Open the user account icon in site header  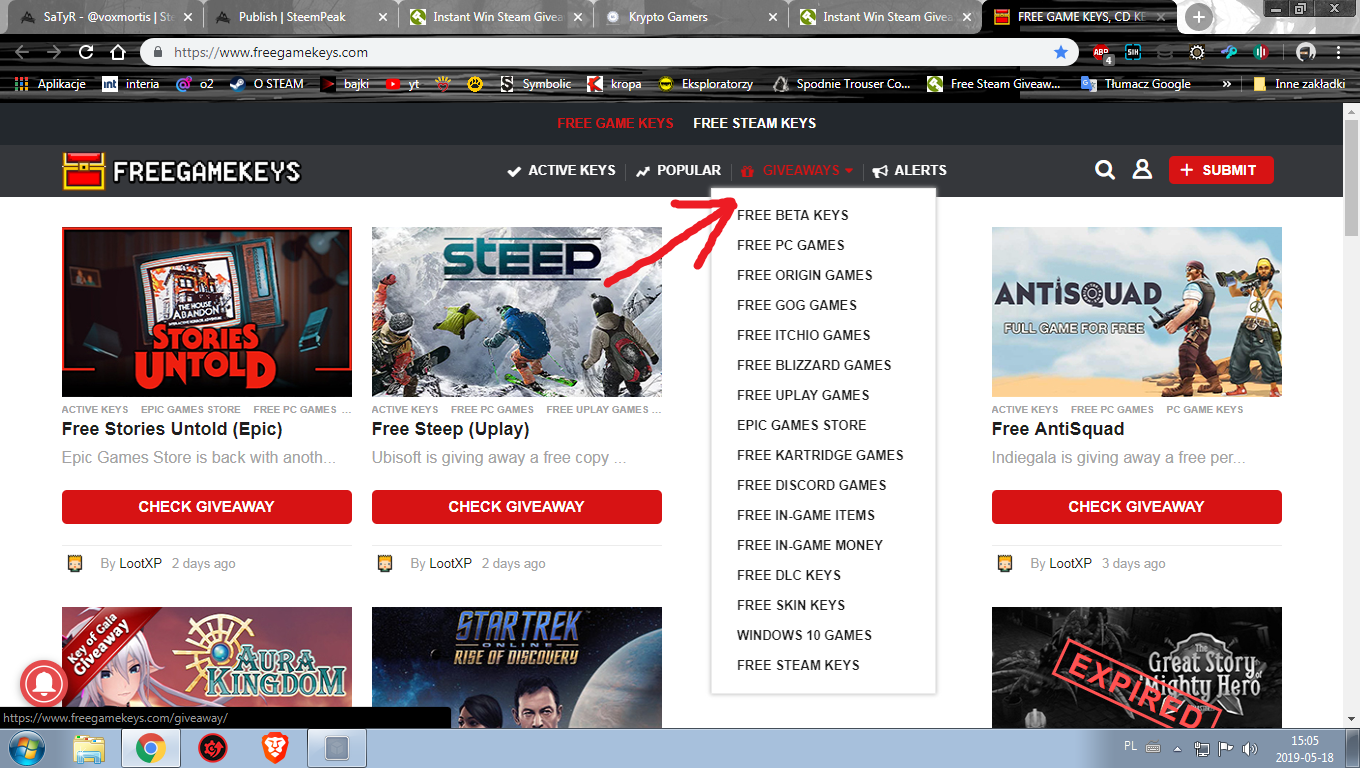(1142, 170)
